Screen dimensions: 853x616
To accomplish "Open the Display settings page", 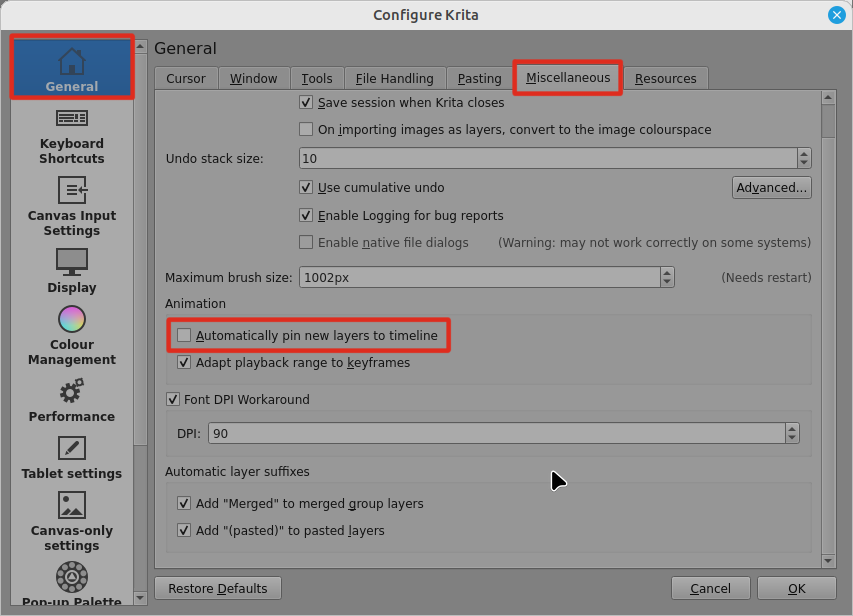I will (72, 271).
